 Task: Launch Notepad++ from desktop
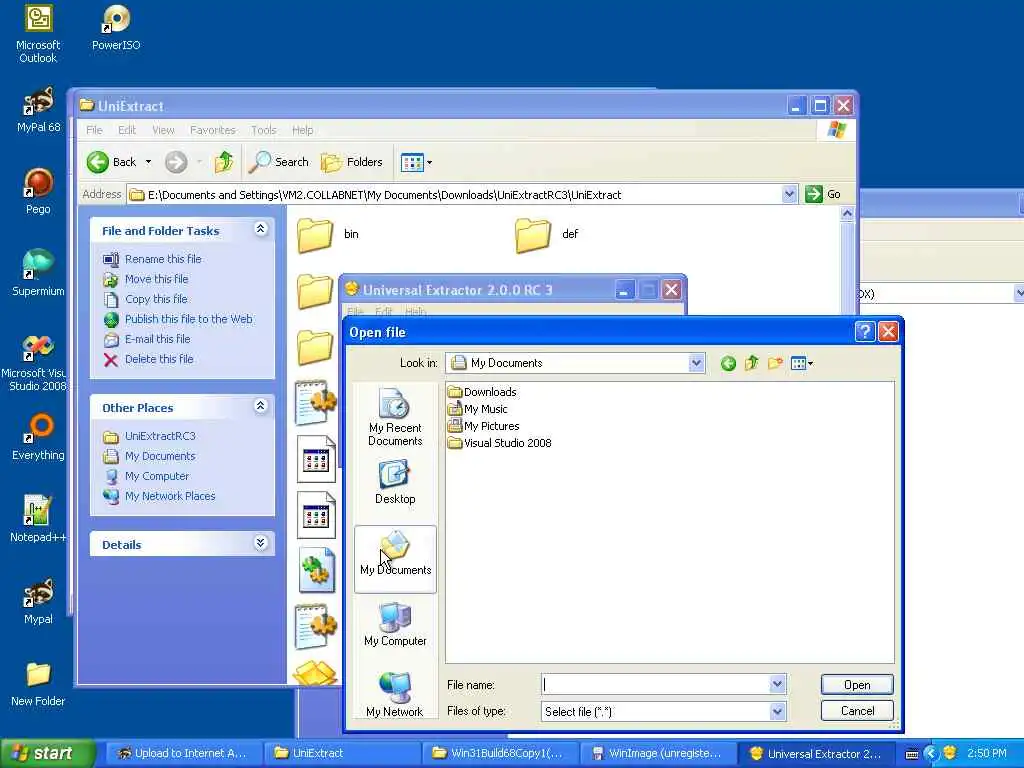point(38,520)
